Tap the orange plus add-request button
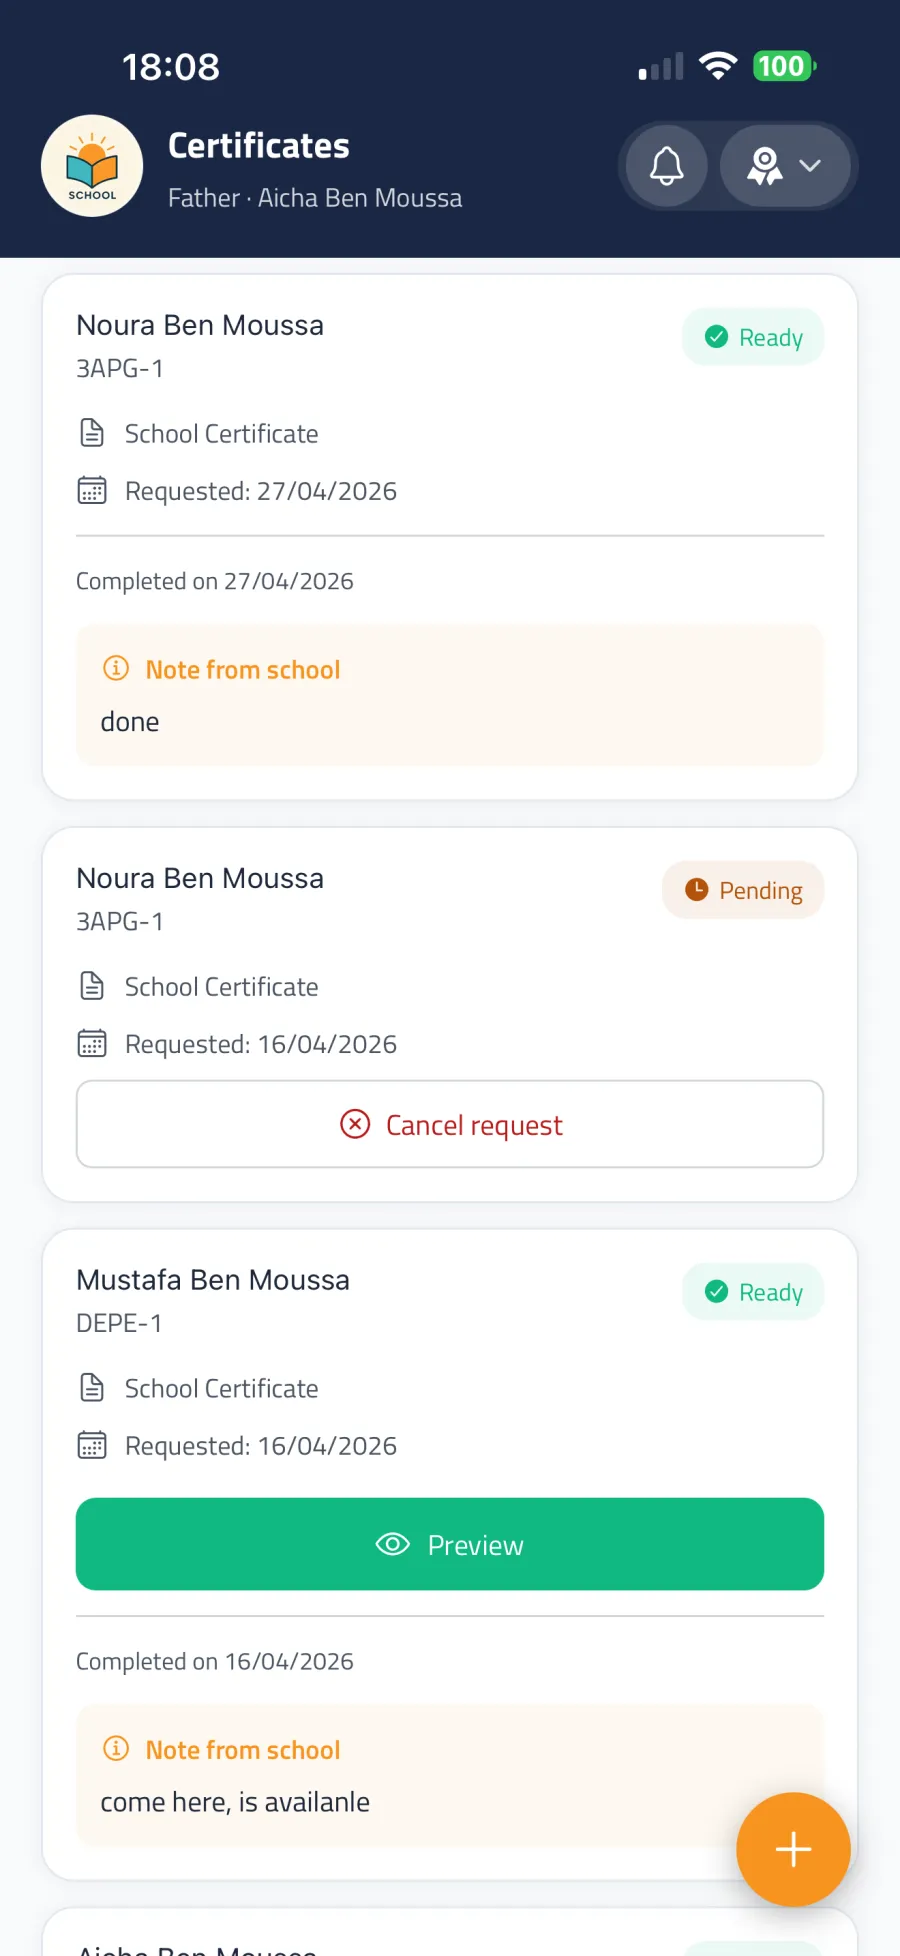 pos(793,1849)
